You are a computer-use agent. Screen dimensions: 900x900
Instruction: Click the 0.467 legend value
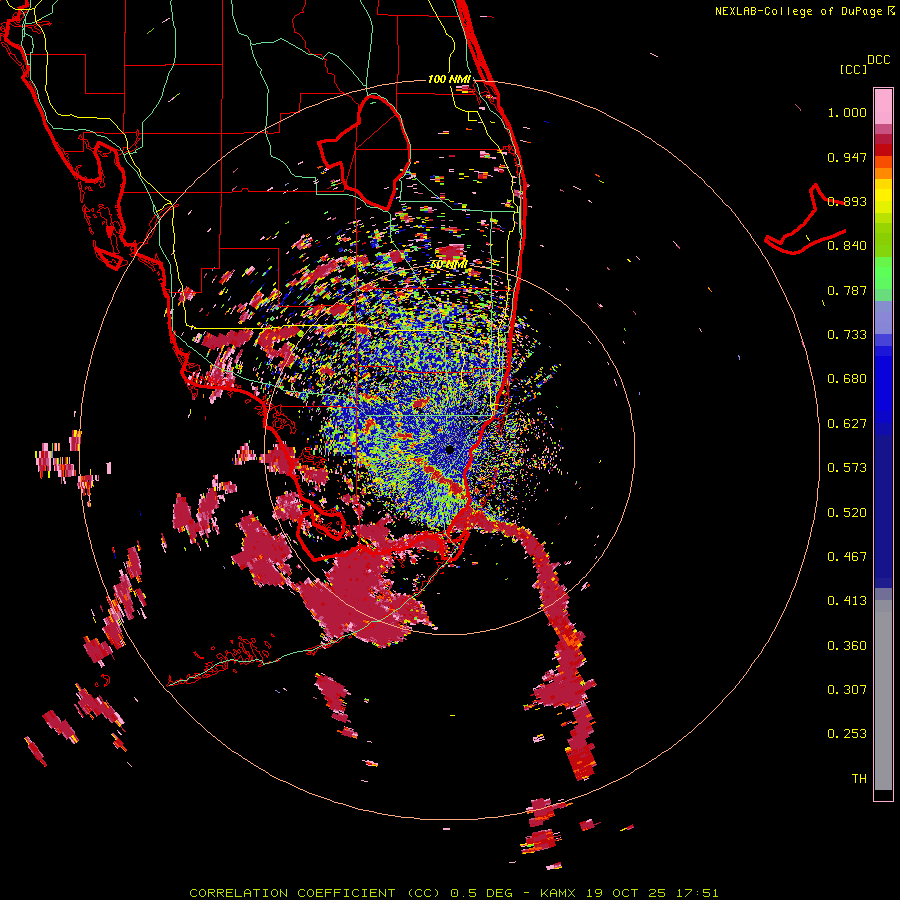click(847, 557)
